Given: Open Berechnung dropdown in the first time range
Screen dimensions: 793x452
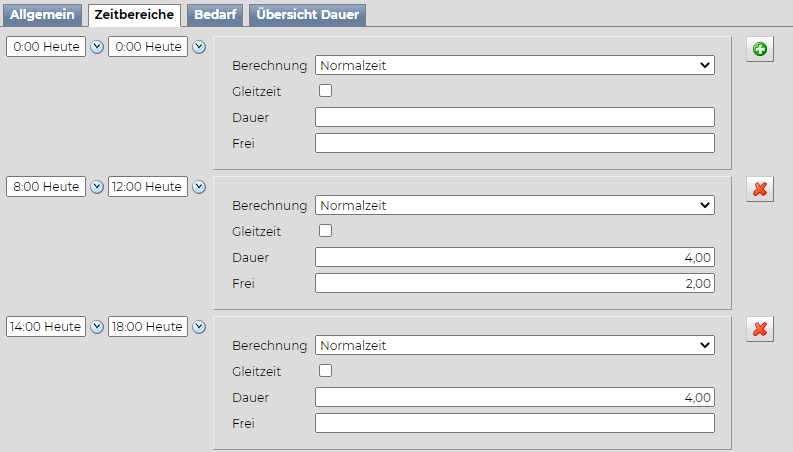Looking at the screenshot, I should 514,66.
